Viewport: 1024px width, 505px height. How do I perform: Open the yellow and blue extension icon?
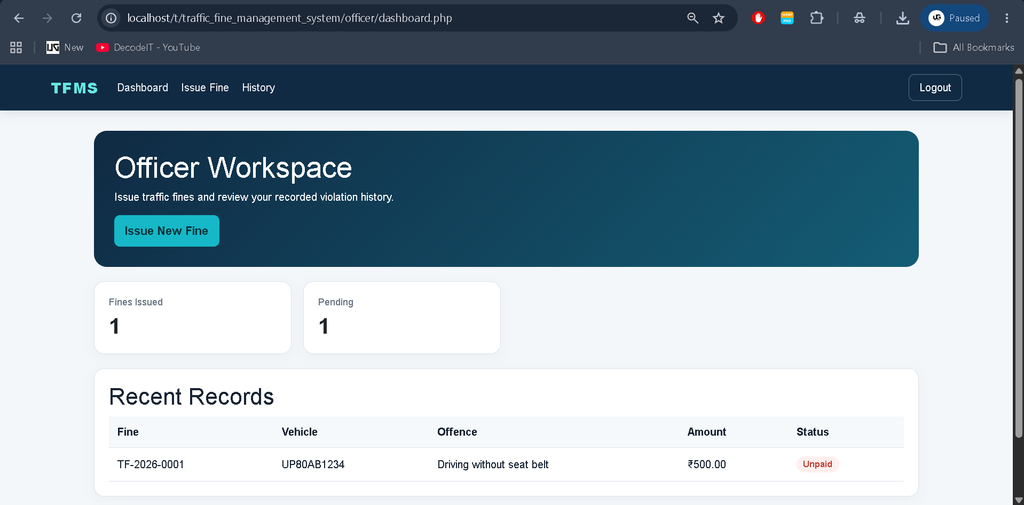pyautogui.click(x=787, y=18)
